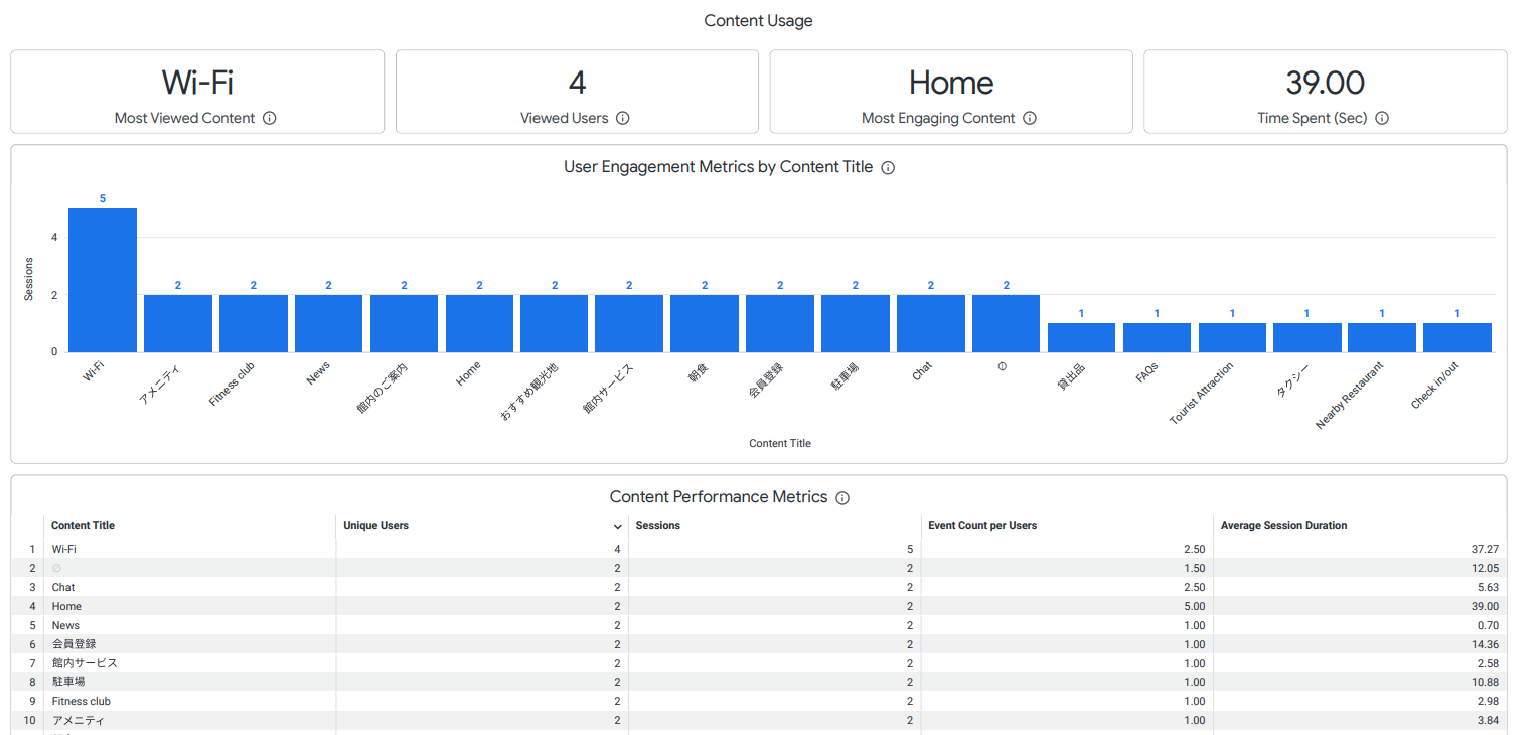Click info icon beside Most Viewed Content
The height and width of the screenshot is (735, 1521).
click(x=269, y=118)
